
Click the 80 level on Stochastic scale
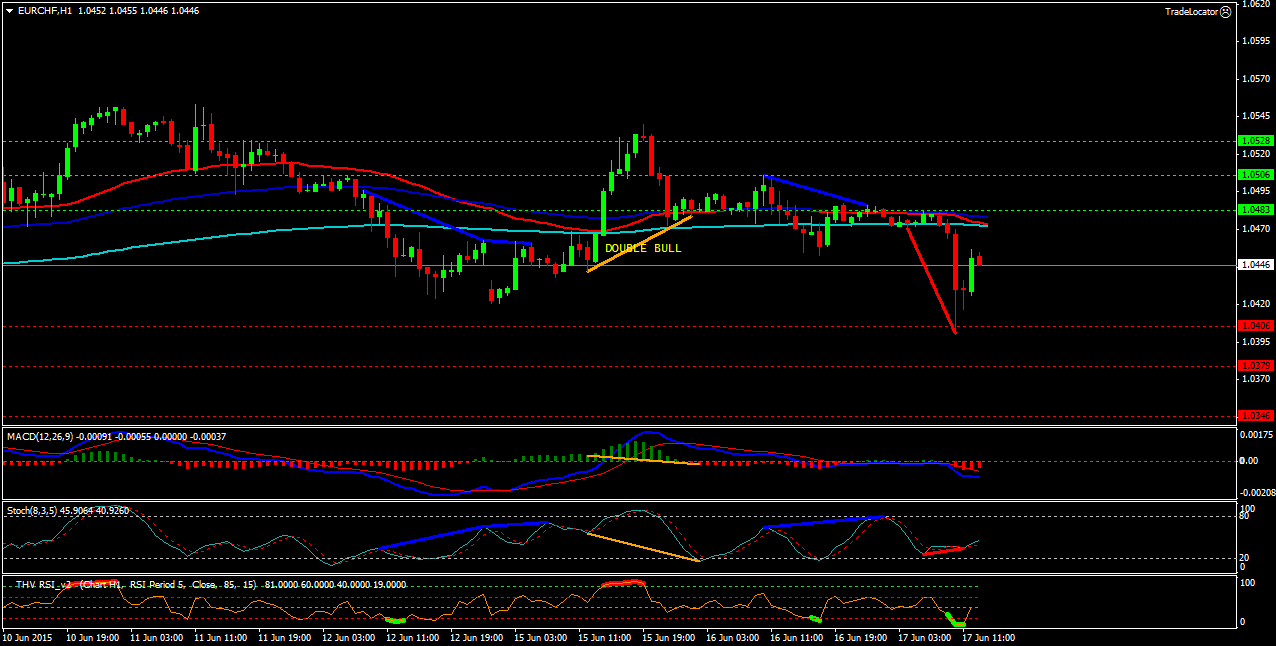coord(1244,518)
